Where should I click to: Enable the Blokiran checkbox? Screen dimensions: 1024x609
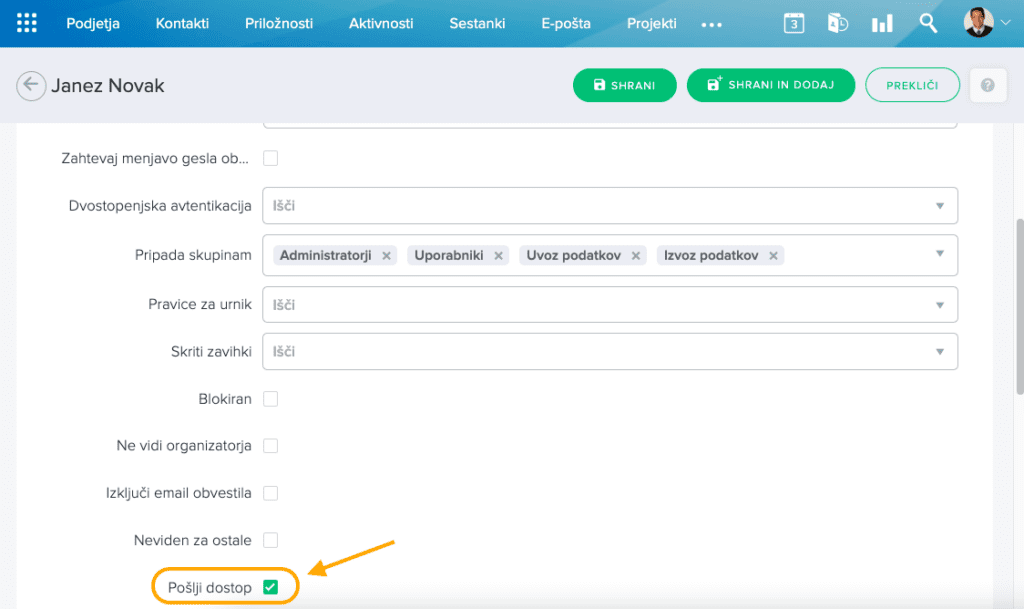pos(270,399)
